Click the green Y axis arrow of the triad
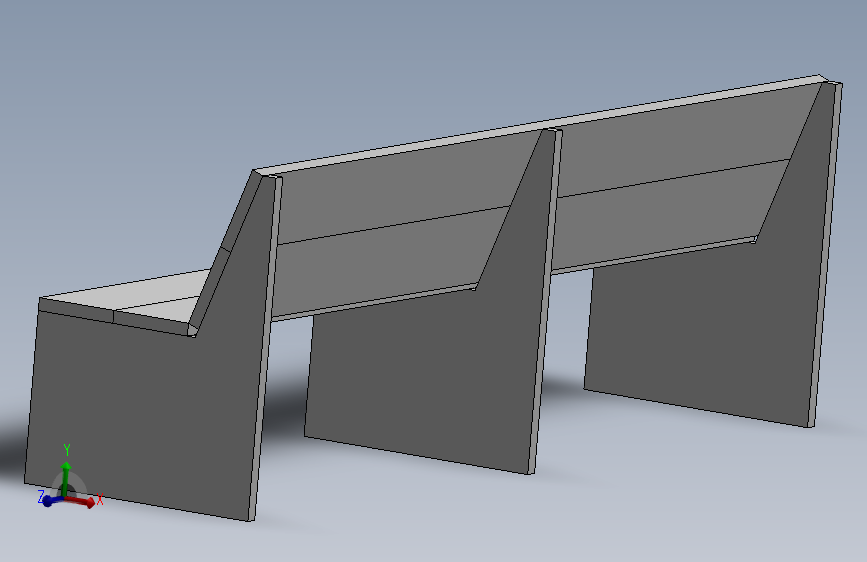The image size is (867, 562). pyautogui.click(x=66, y=478)
